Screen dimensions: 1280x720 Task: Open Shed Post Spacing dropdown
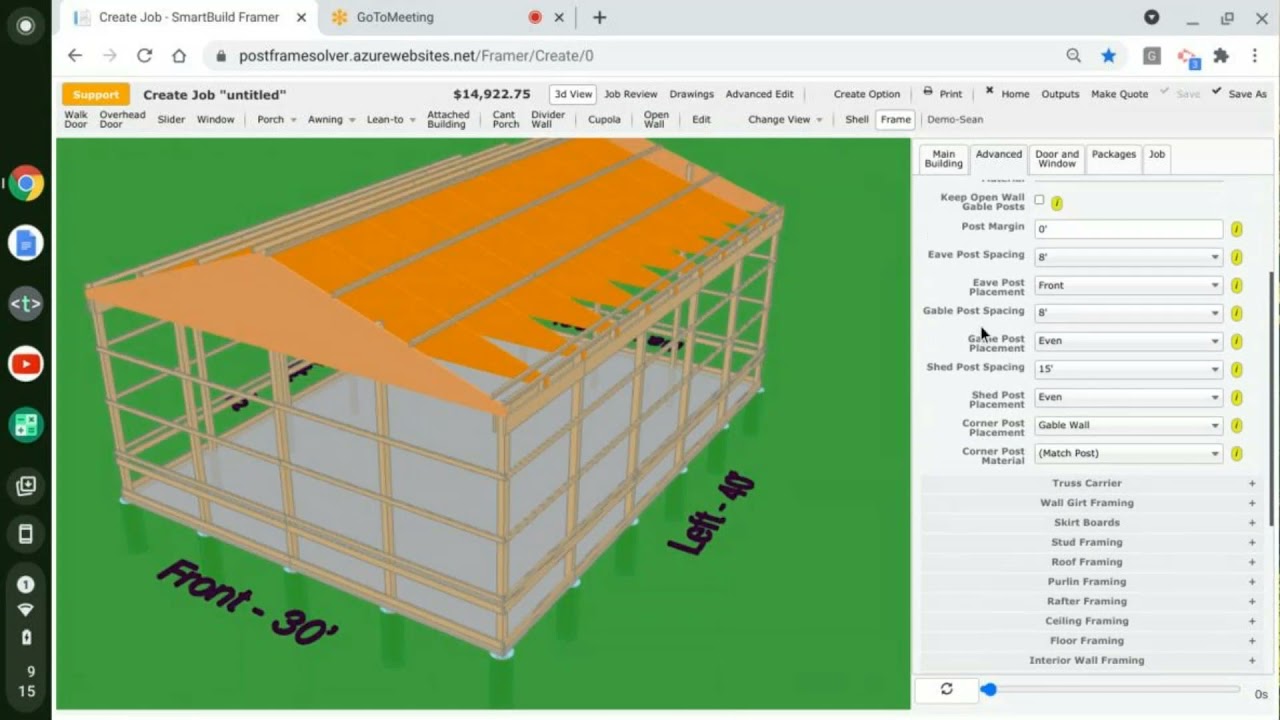1128,369
